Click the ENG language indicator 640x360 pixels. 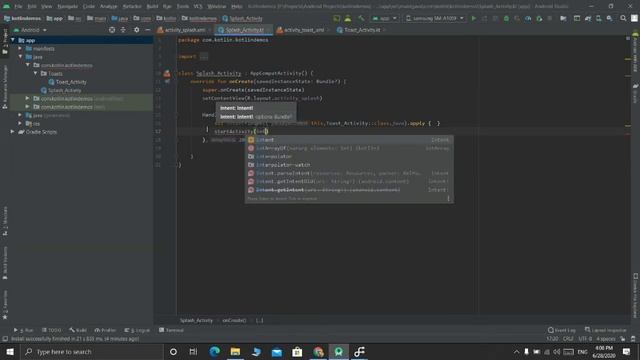tap(582, 351)
